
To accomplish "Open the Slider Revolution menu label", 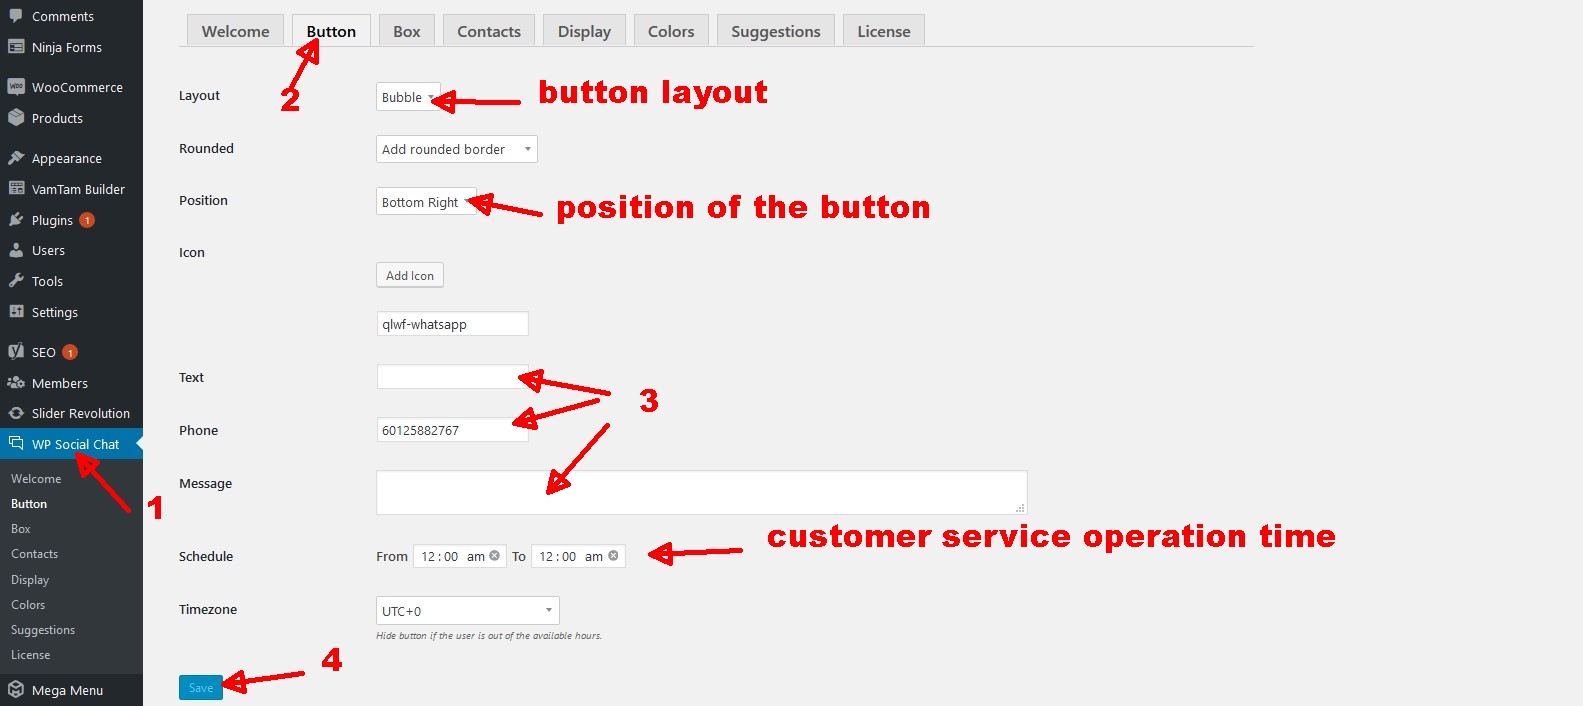I will 81,414.
